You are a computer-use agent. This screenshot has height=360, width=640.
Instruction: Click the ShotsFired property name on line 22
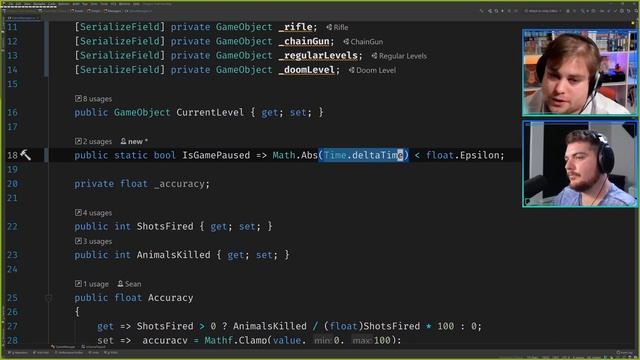click(165, 226)
